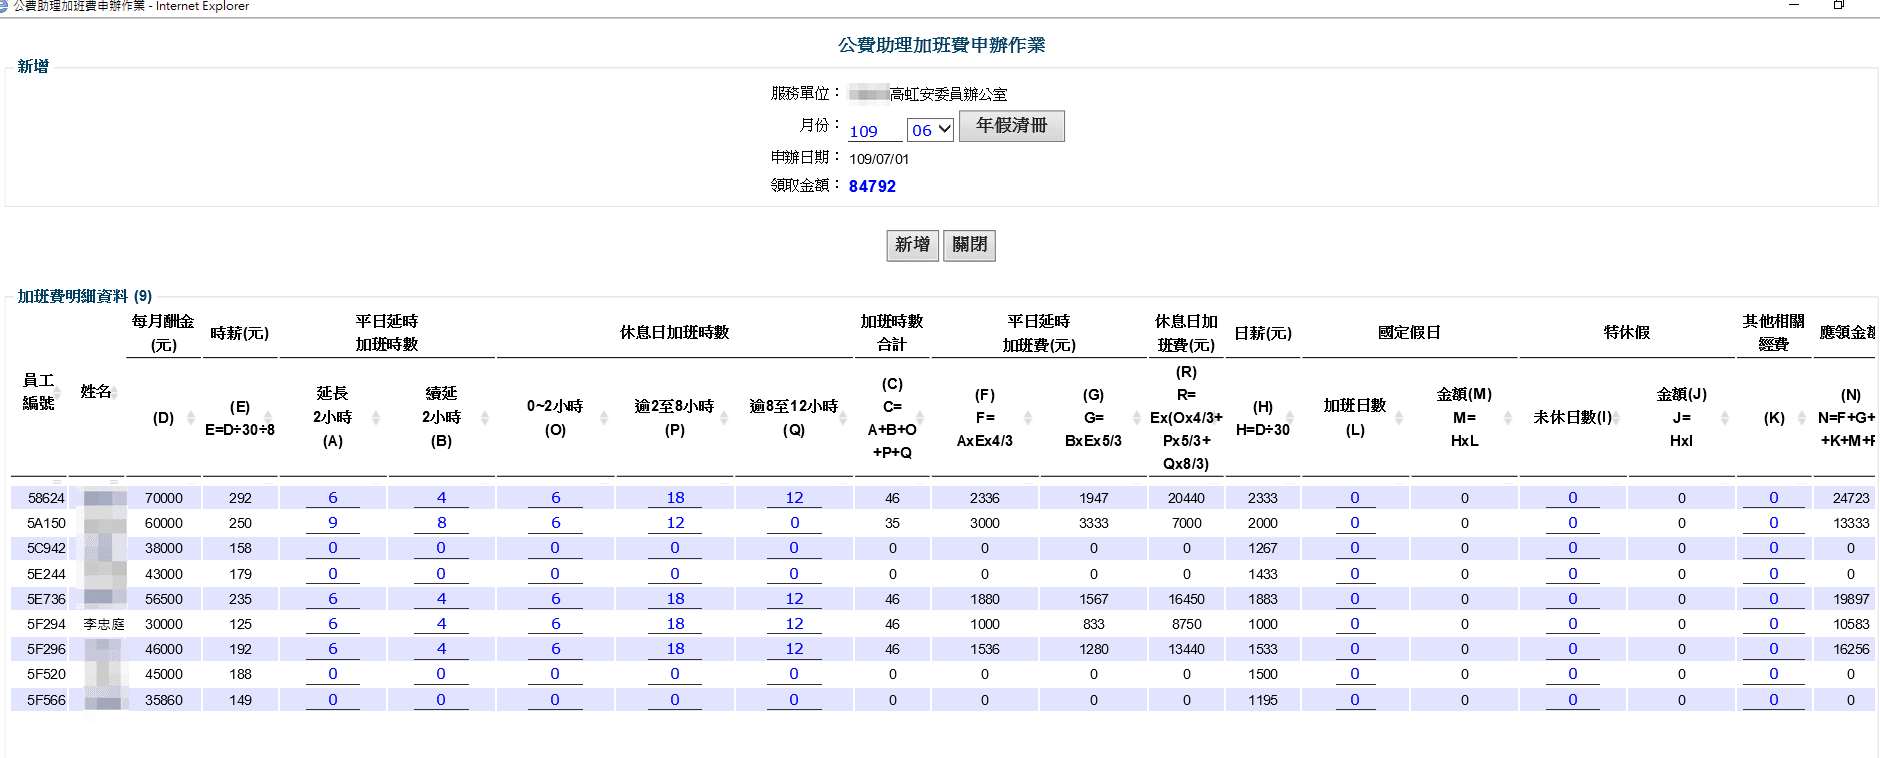Click the 年假清冊 button
The width and height of the screenshot is (1880, 758).
(1011, 126)
